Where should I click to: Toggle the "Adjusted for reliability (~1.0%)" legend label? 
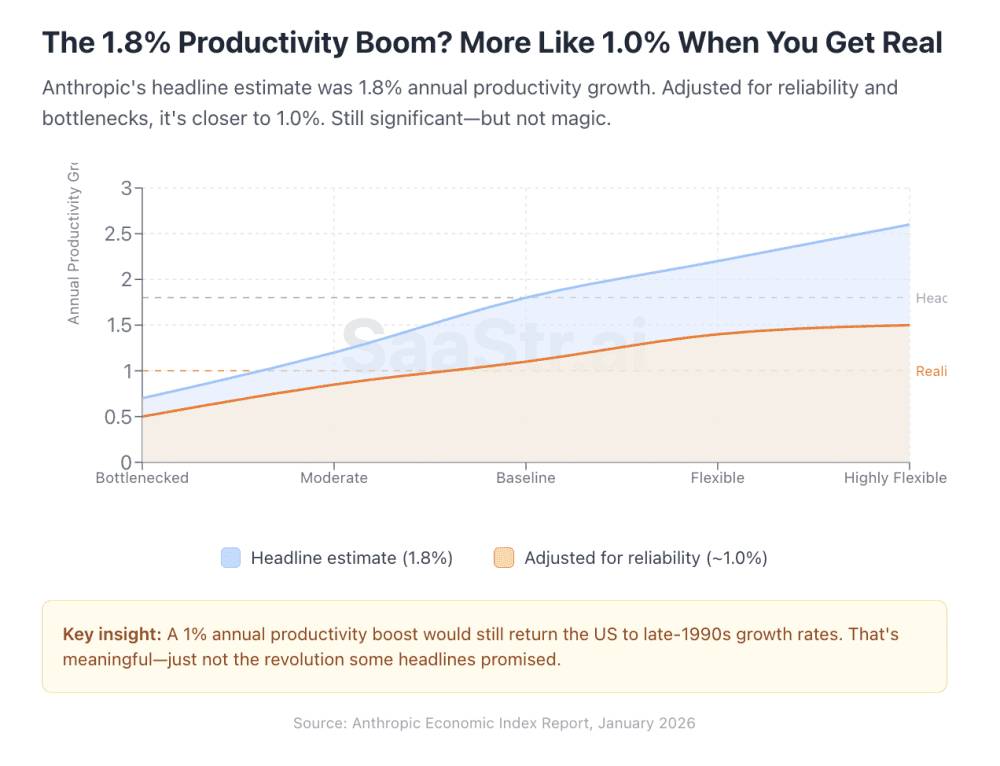click(x=645, y=558)
